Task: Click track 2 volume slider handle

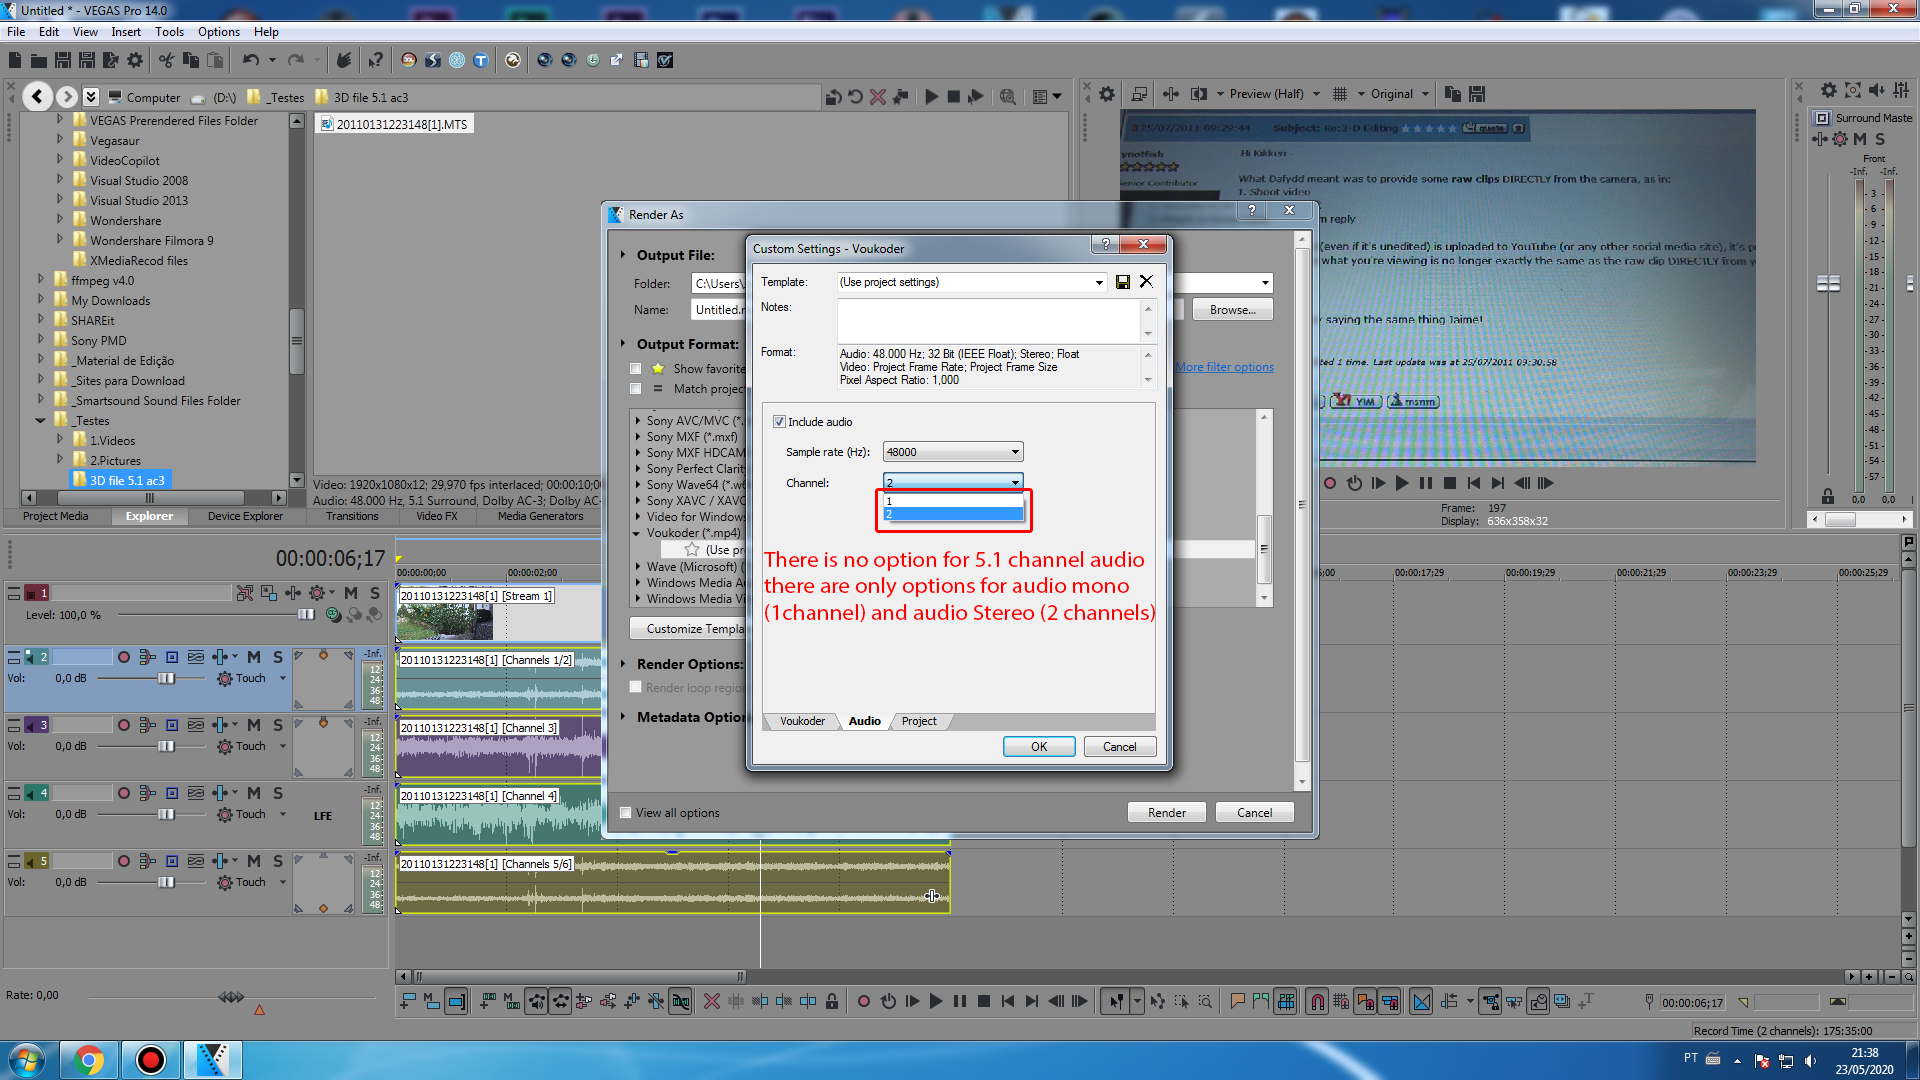Action: coord(166,678)
